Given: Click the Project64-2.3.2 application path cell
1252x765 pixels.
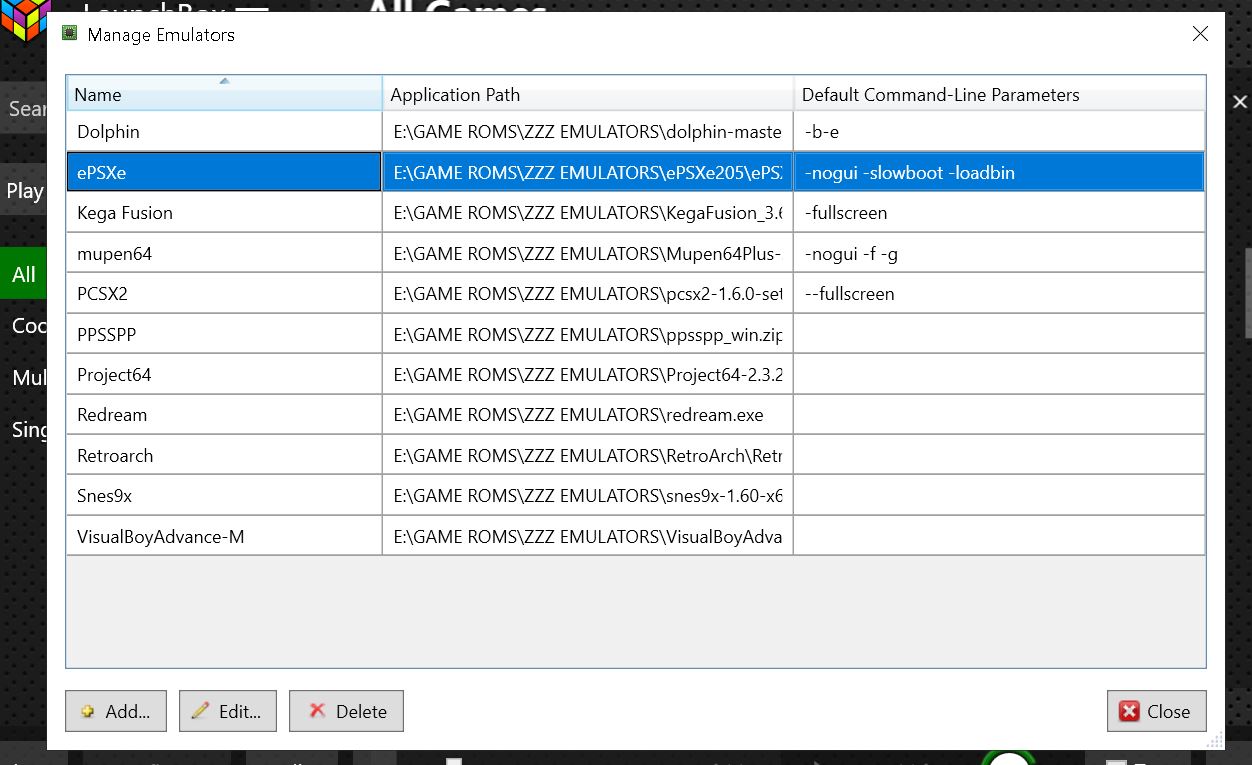Looking at the screenshot, I should coord(588,375).
